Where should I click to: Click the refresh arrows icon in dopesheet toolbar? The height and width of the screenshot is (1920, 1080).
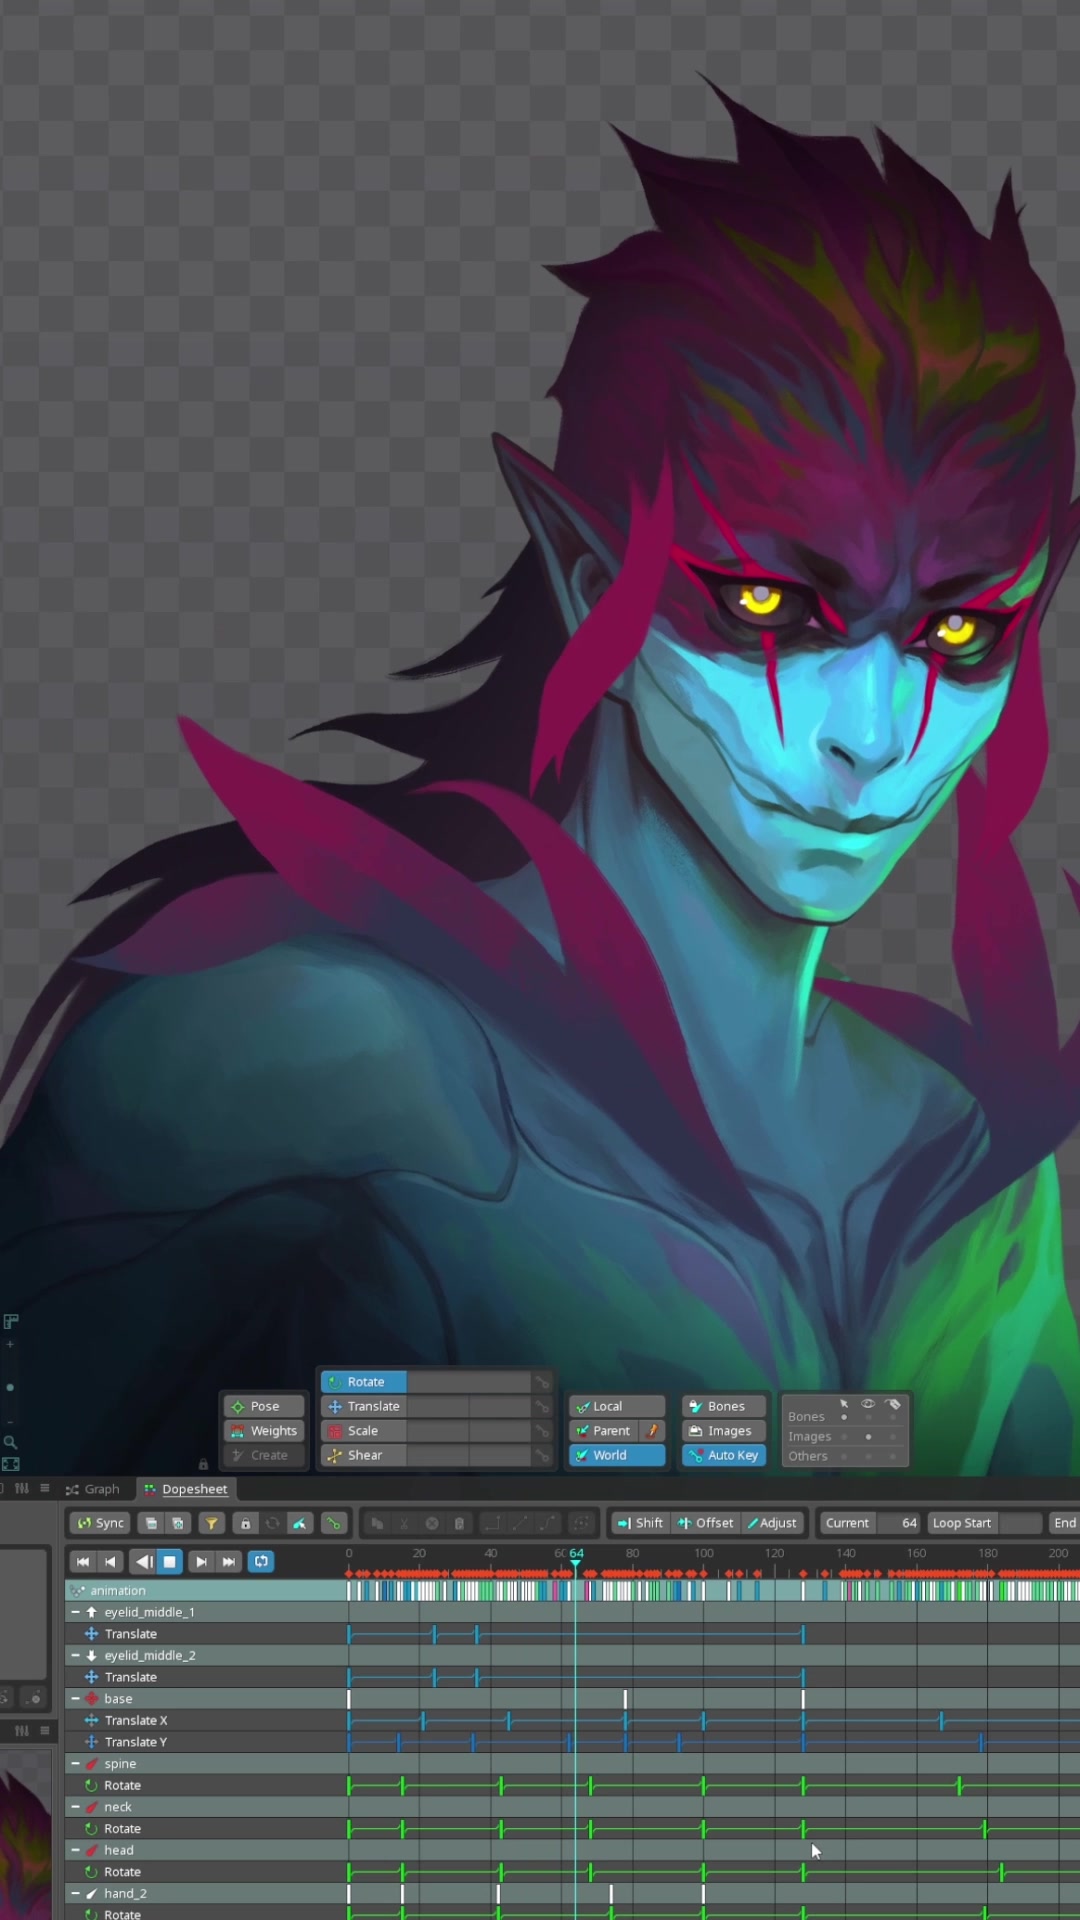[x=272, y=1523]
